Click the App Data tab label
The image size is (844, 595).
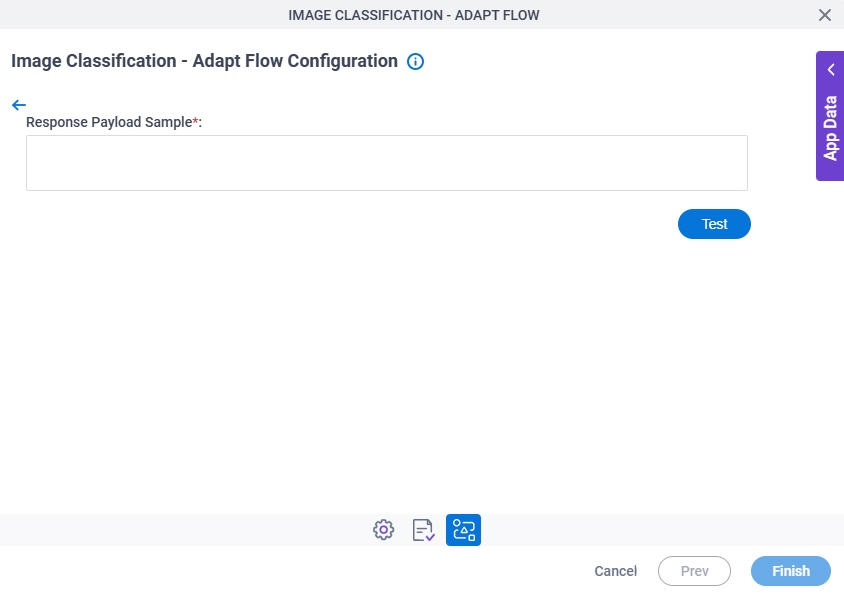tap(830, 128)
